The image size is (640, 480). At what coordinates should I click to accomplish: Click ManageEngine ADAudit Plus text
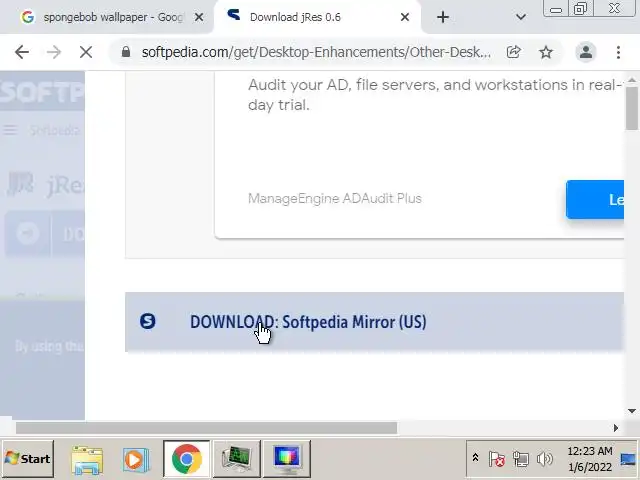335,198
